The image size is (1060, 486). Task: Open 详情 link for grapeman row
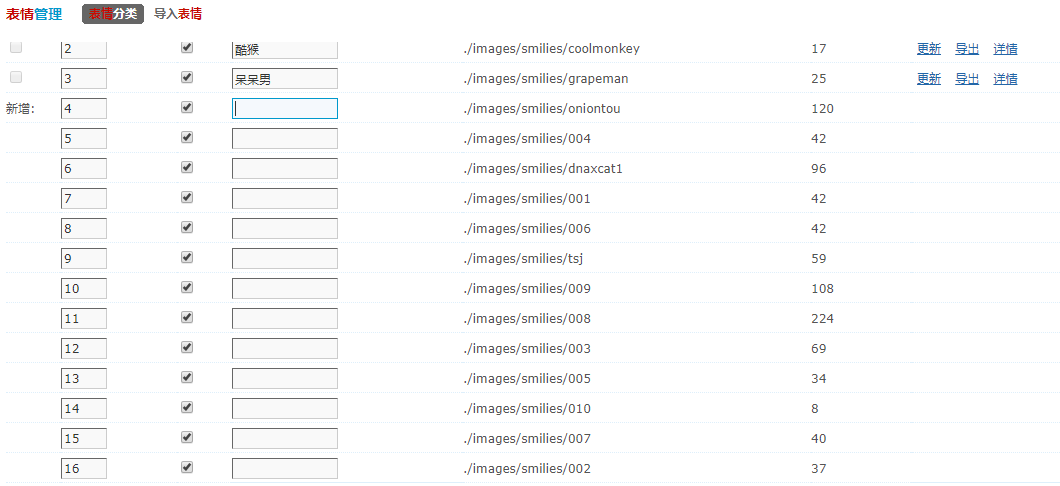click(1005, 78)
